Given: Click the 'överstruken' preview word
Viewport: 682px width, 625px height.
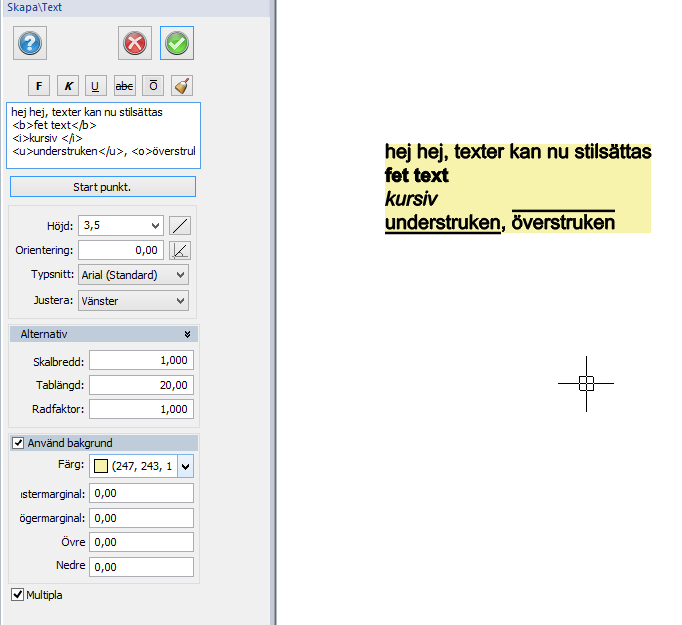Looking at the screenshot, I should (x=563, y=221).
